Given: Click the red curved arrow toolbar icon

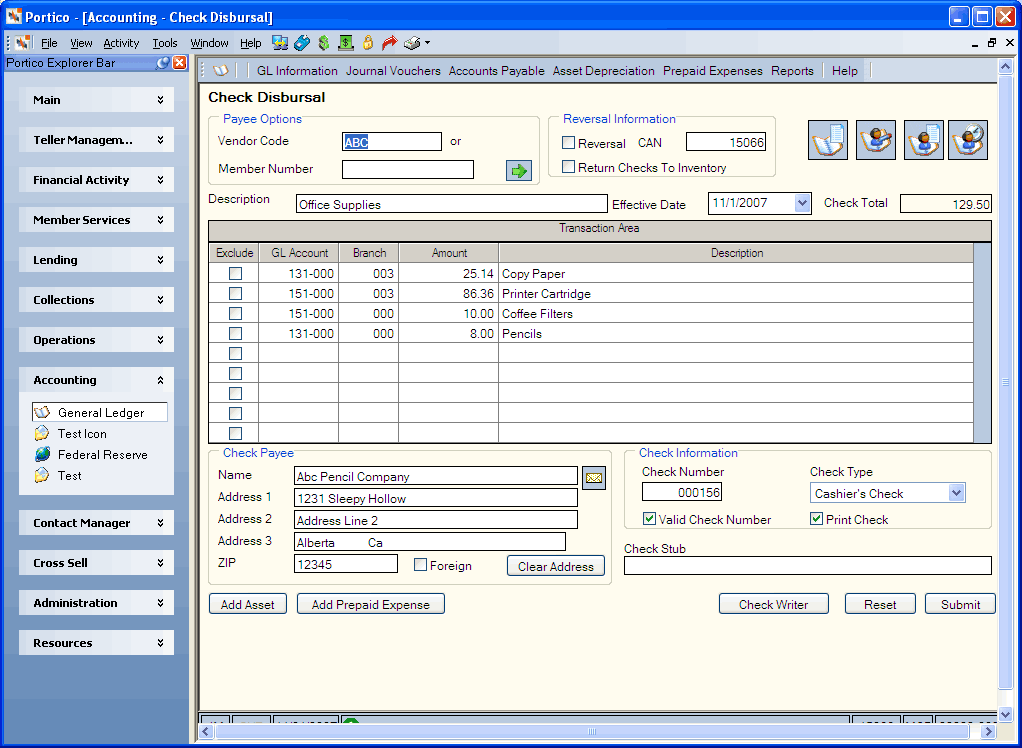Looking at the screenshot, I should (389, 43).
